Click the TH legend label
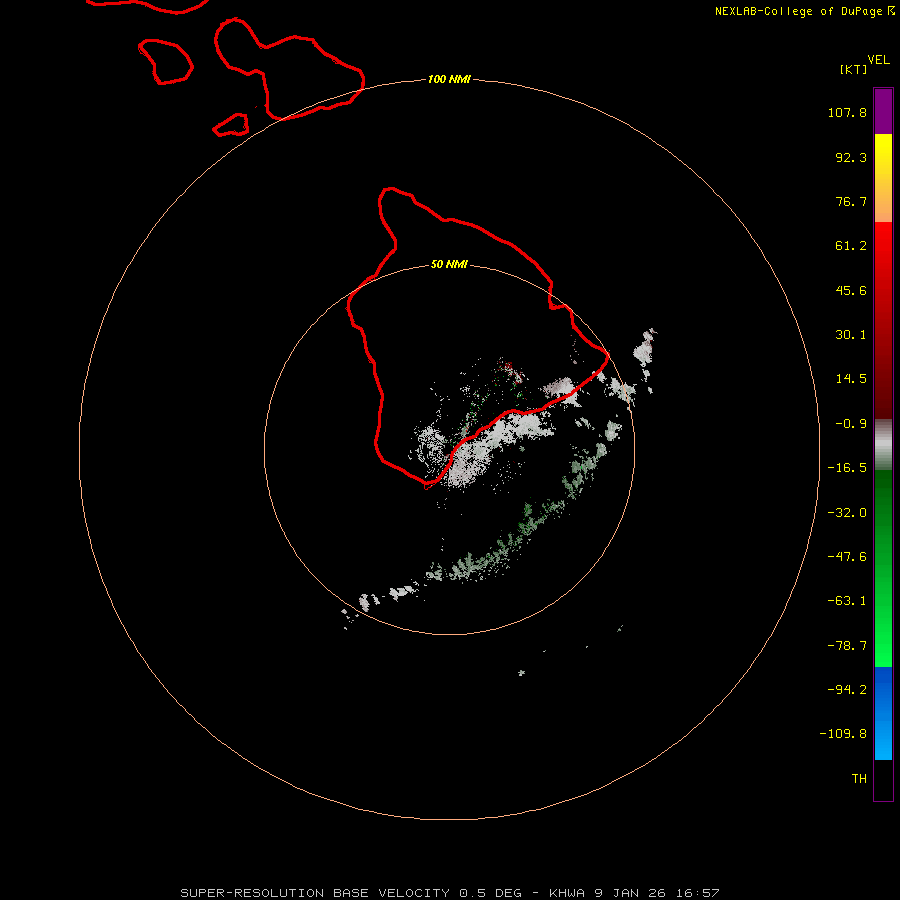This screenshot has height=900, width=900. click(x=859, y=778)
